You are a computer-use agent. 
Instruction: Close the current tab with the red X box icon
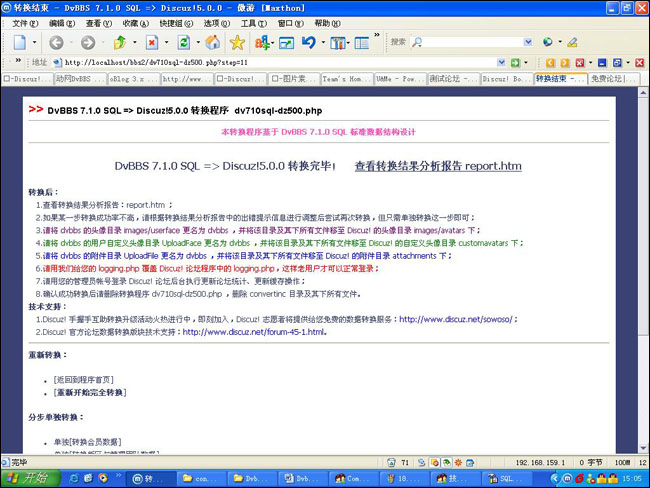click(x=580, y=63)
